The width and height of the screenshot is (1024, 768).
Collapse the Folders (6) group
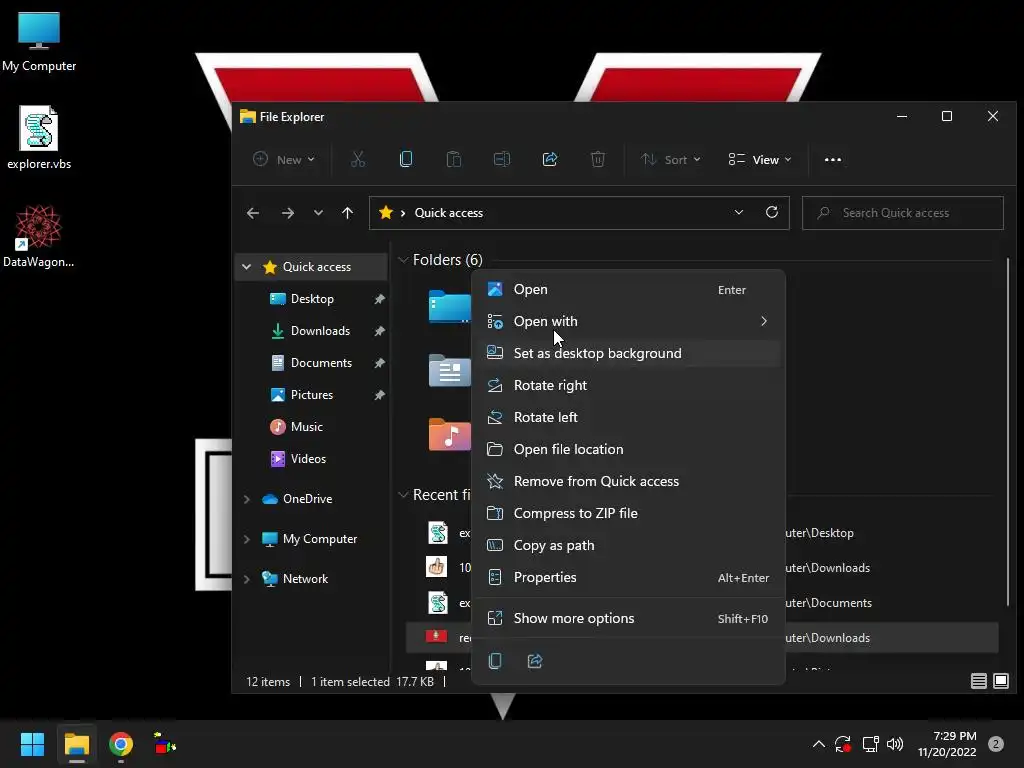[403, 260]
